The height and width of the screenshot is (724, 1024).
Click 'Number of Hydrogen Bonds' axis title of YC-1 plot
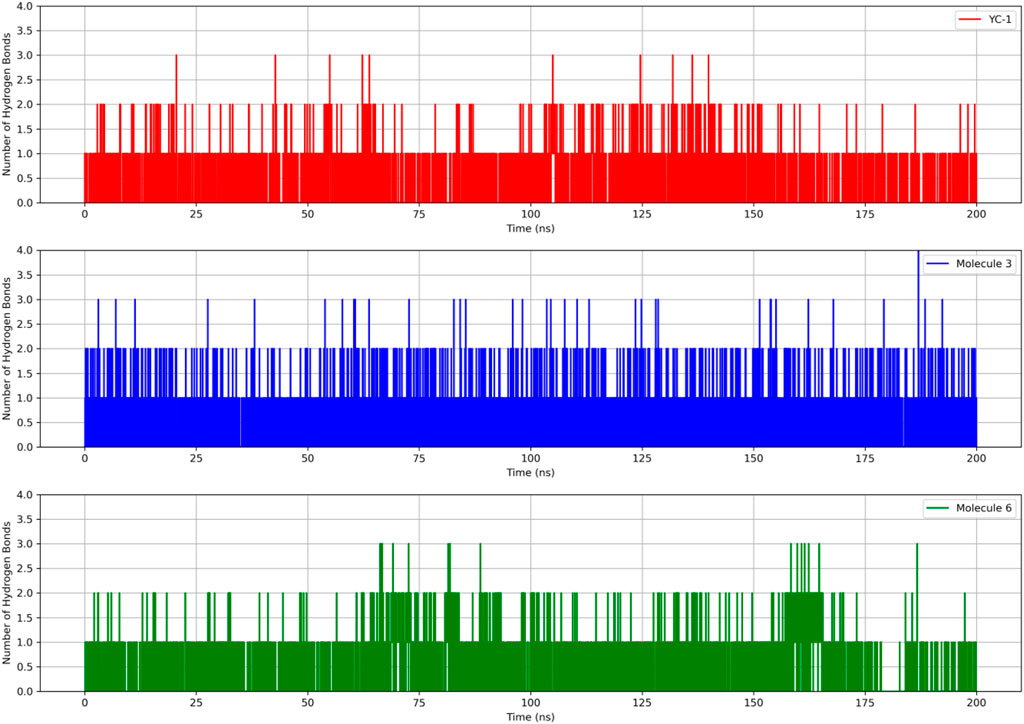pyautogui.click(x=7, y=104)
